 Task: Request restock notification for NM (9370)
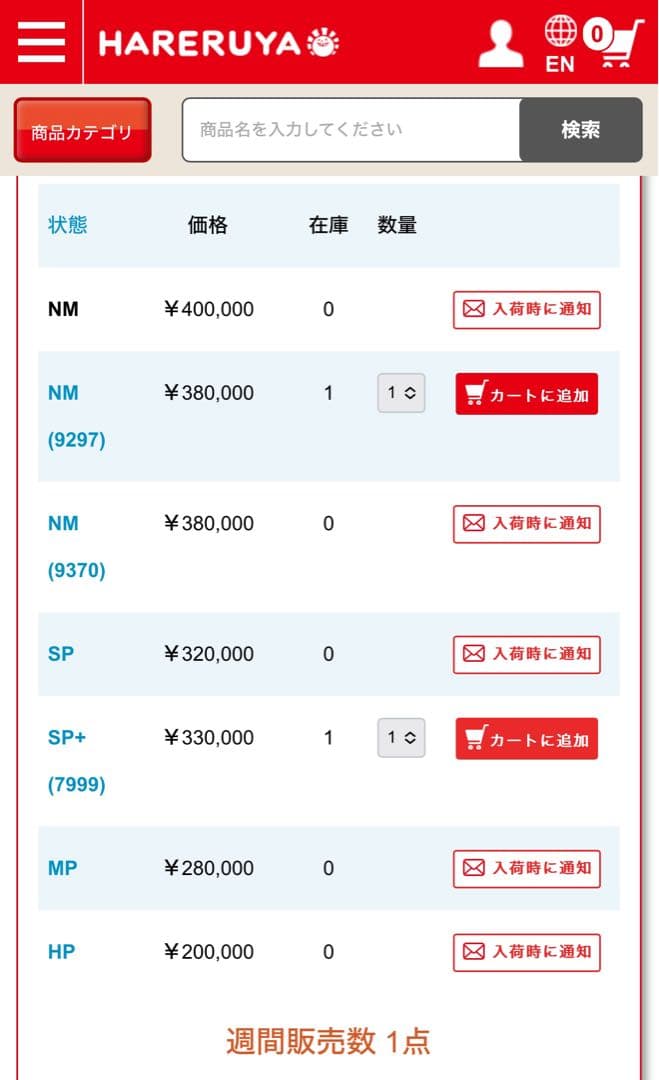(x=526, y=524)
